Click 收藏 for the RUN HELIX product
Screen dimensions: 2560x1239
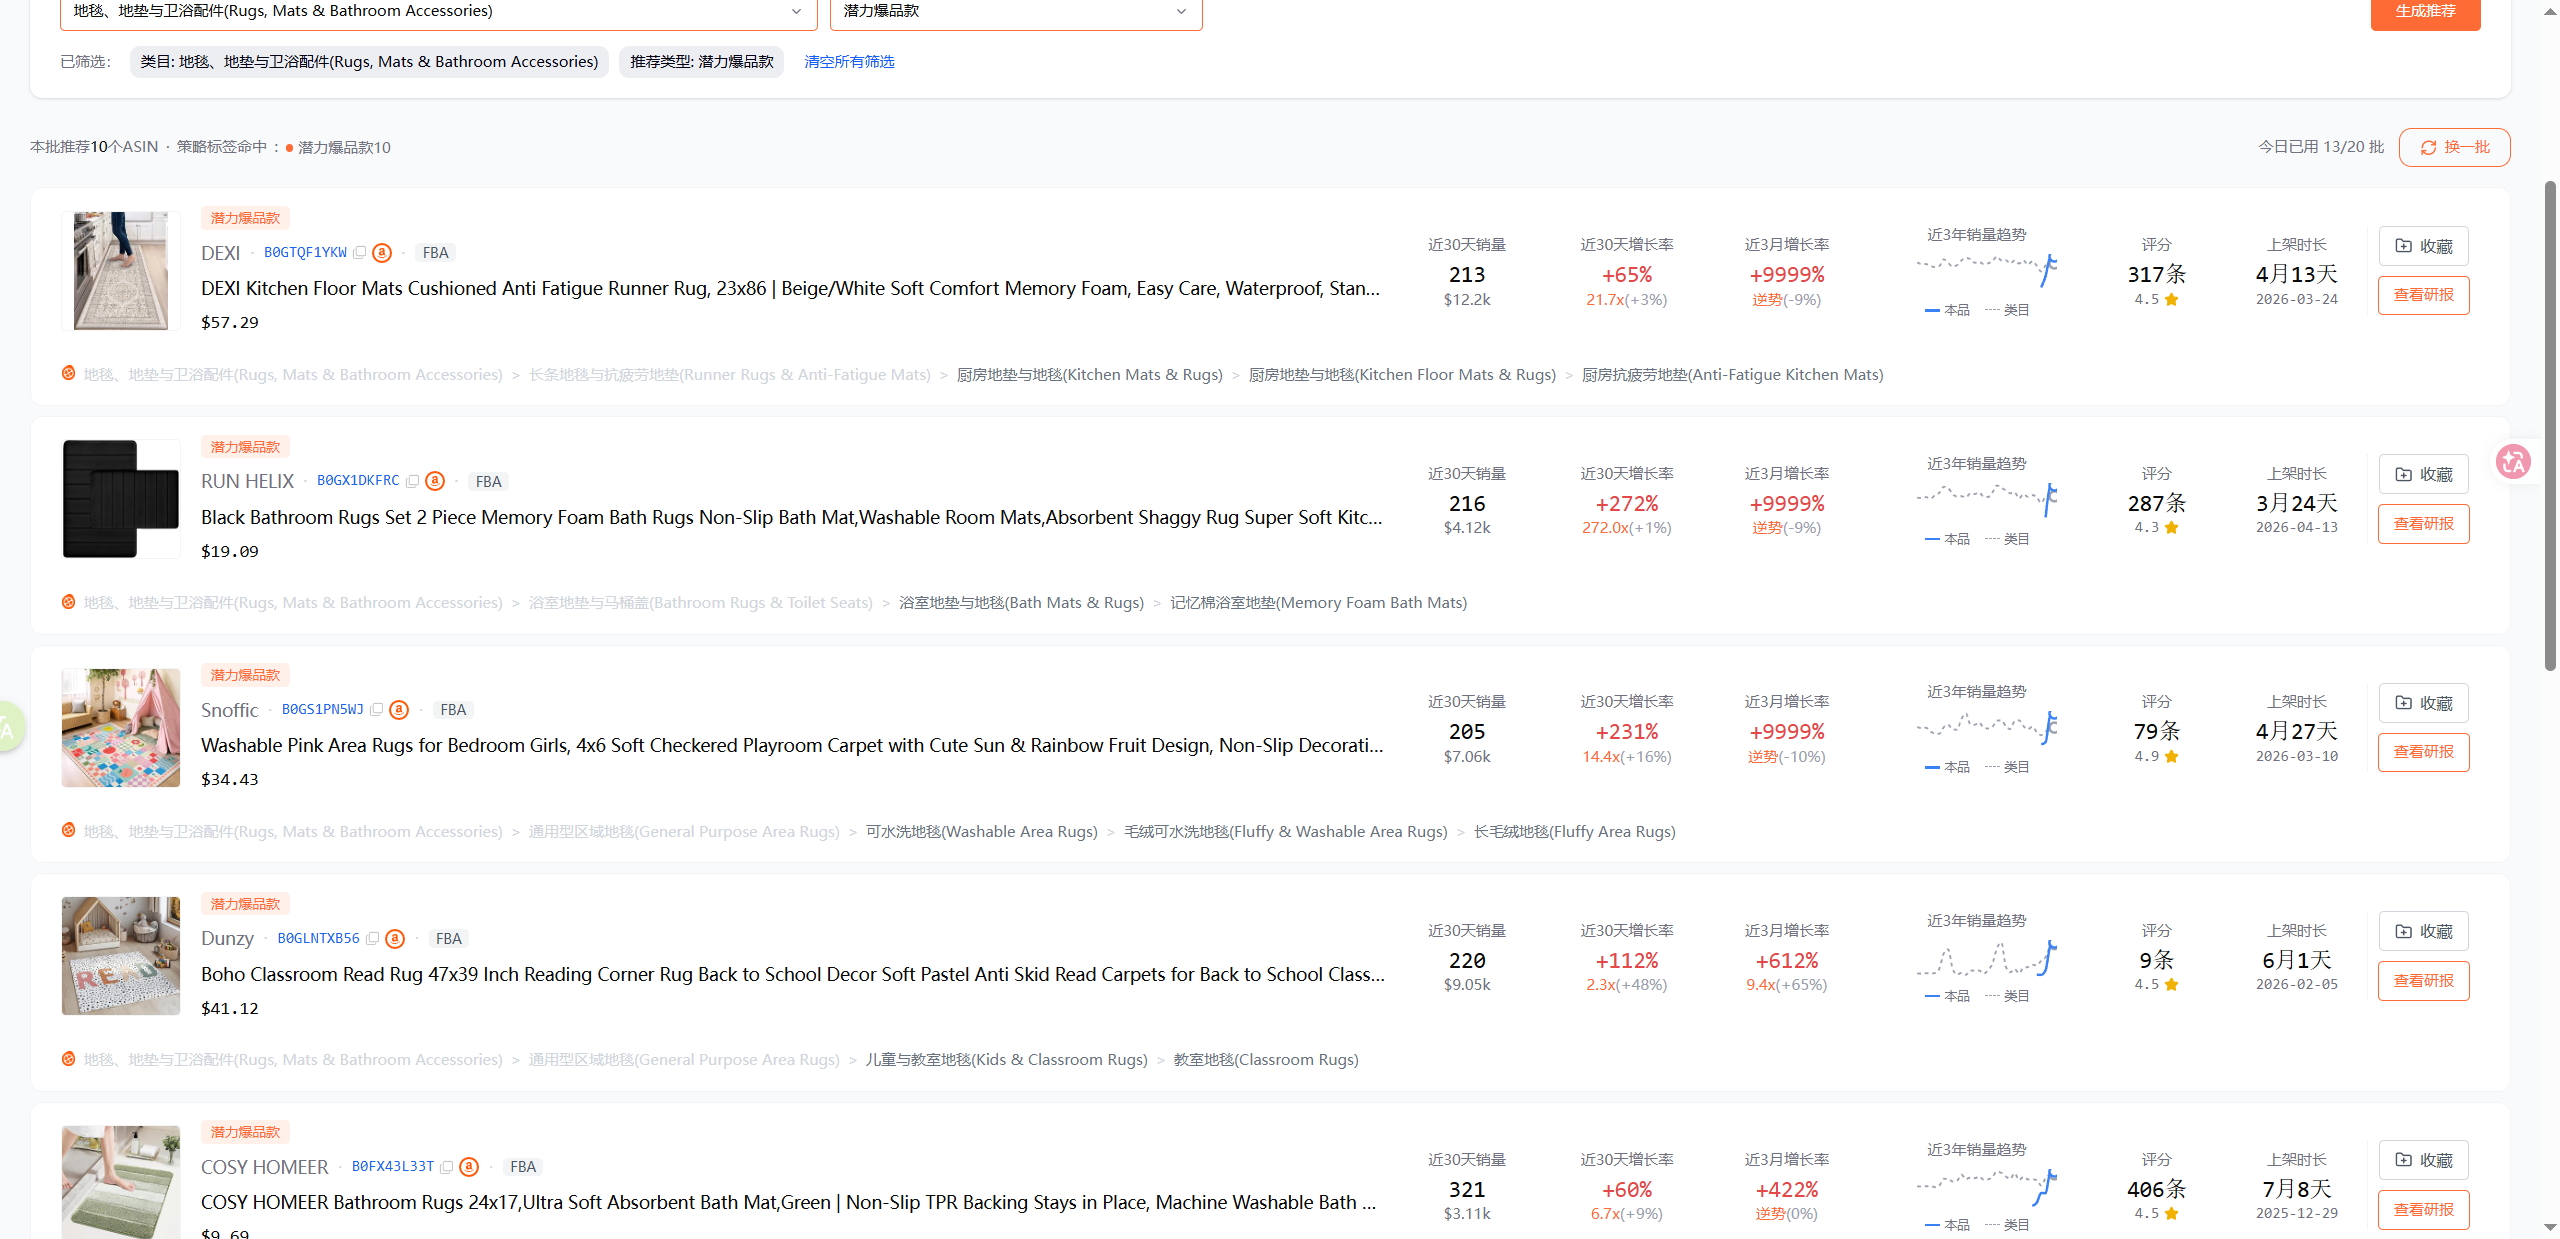pos(2423,474)
